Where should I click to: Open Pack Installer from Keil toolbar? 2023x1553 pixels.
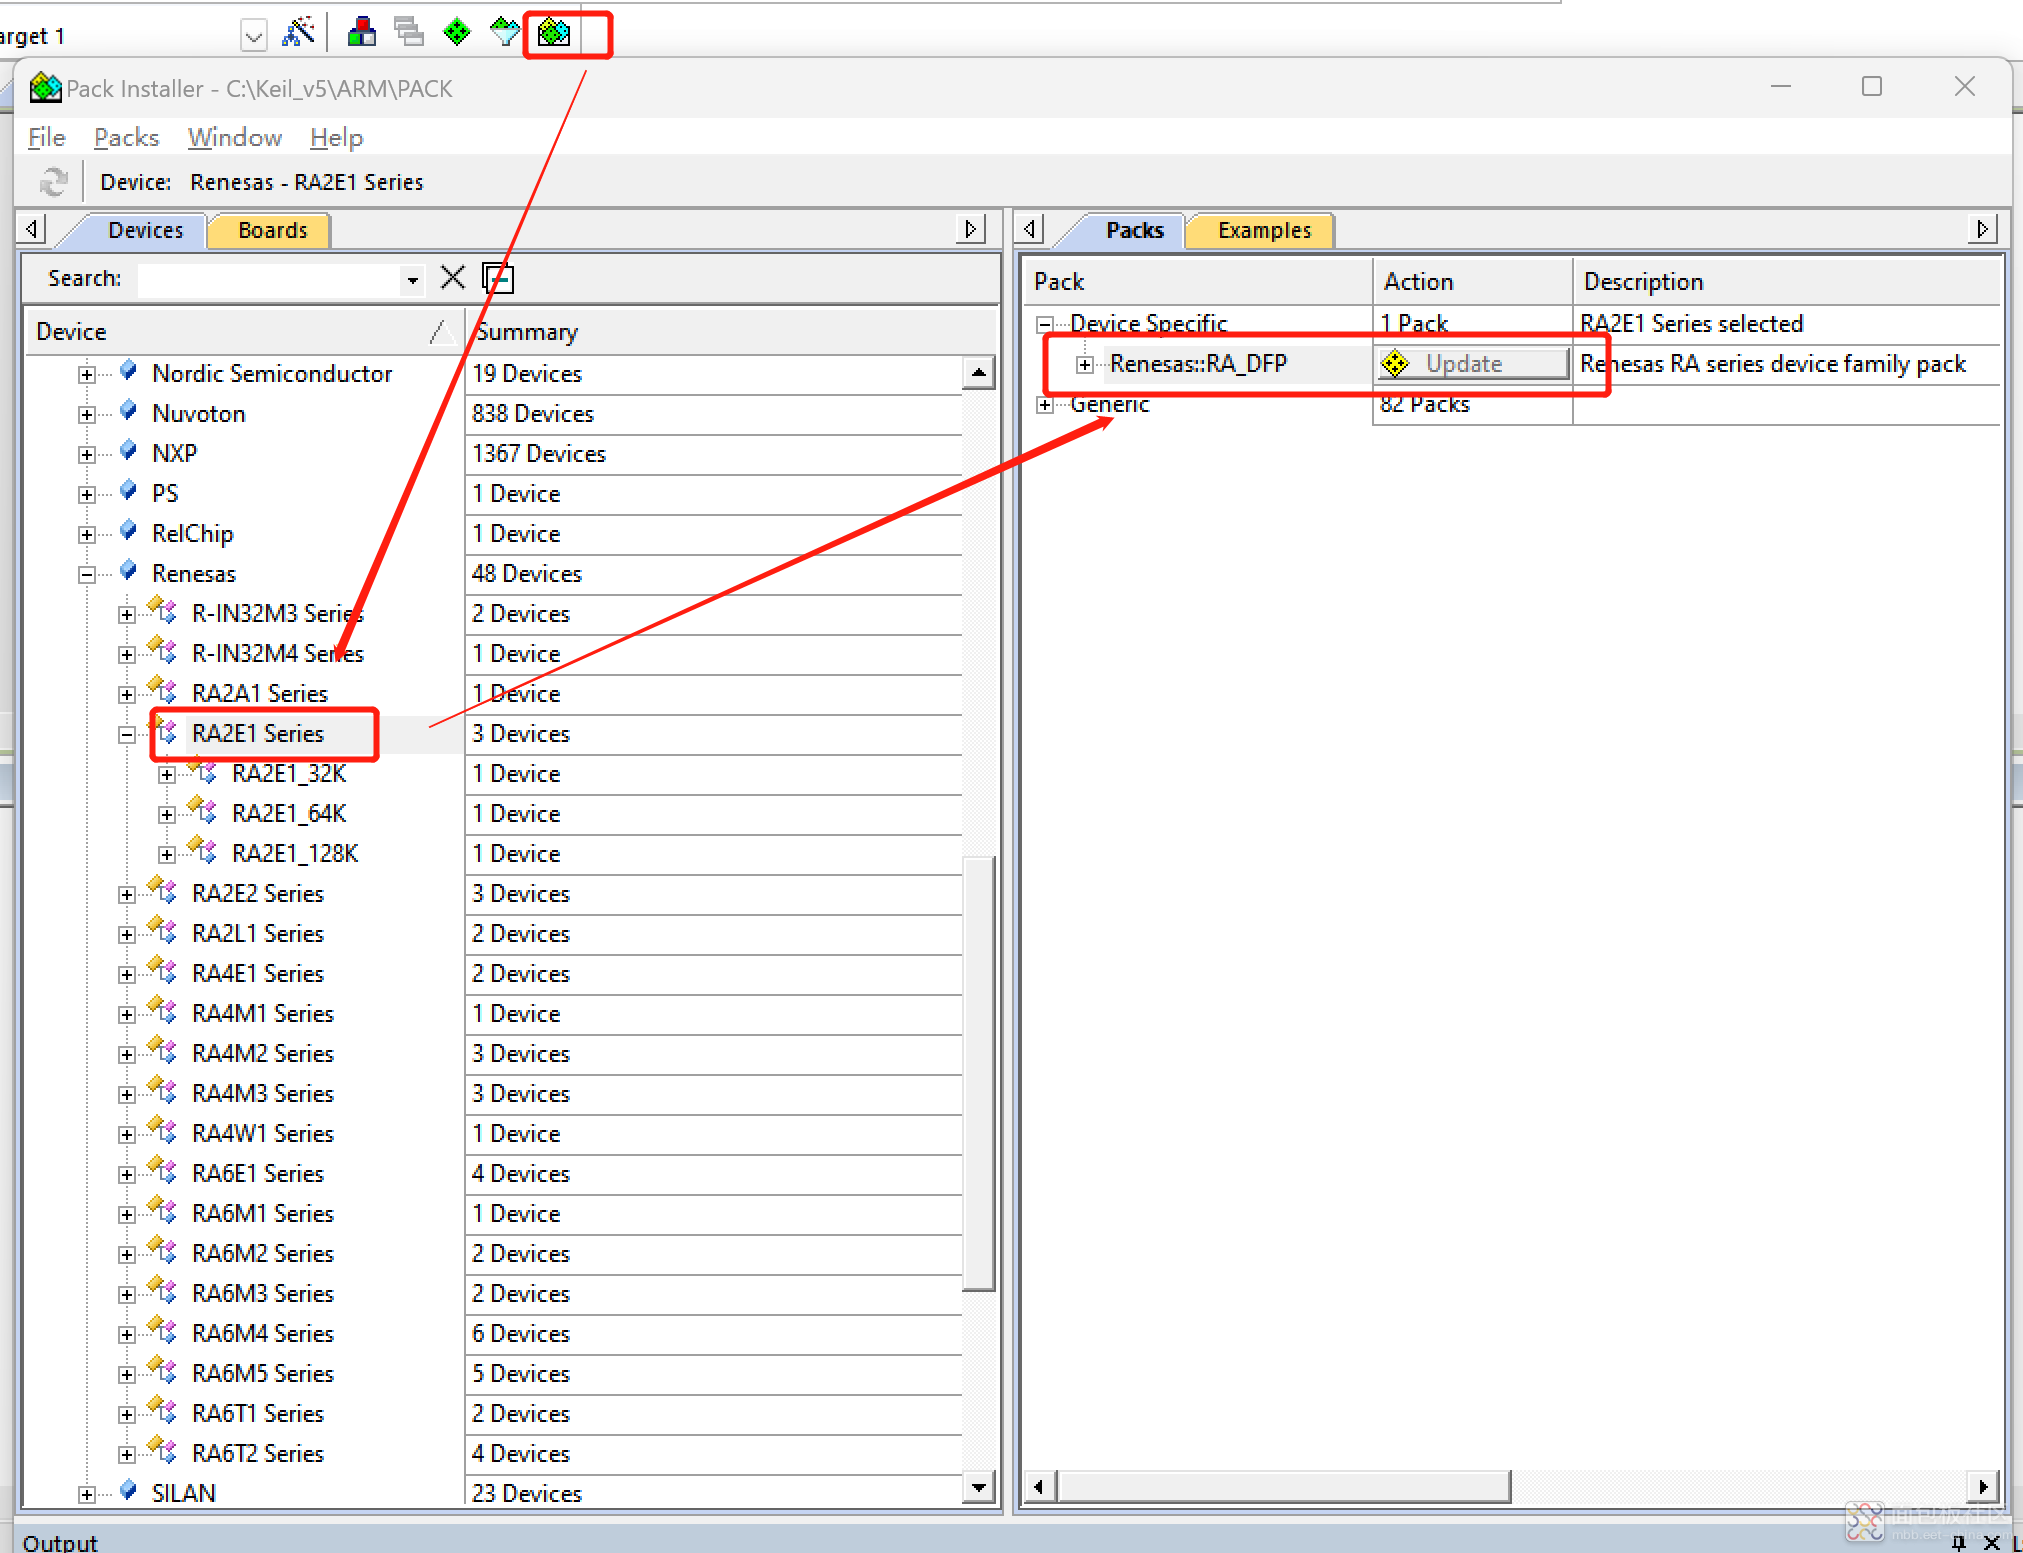coord(553,33)
